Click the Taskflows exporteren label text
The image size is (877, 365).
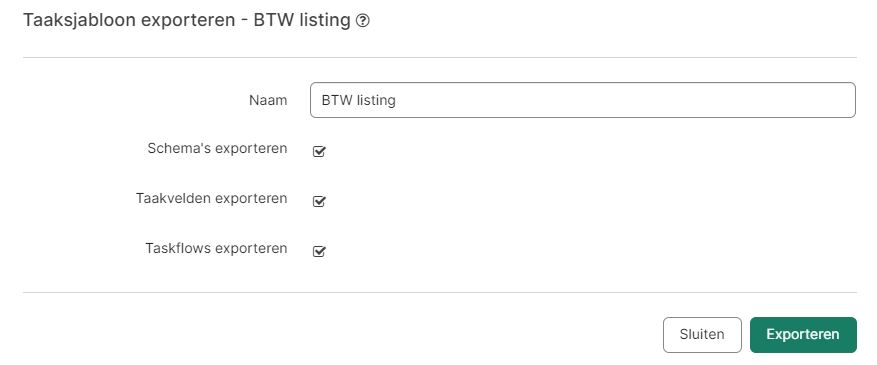coord(216,248)
